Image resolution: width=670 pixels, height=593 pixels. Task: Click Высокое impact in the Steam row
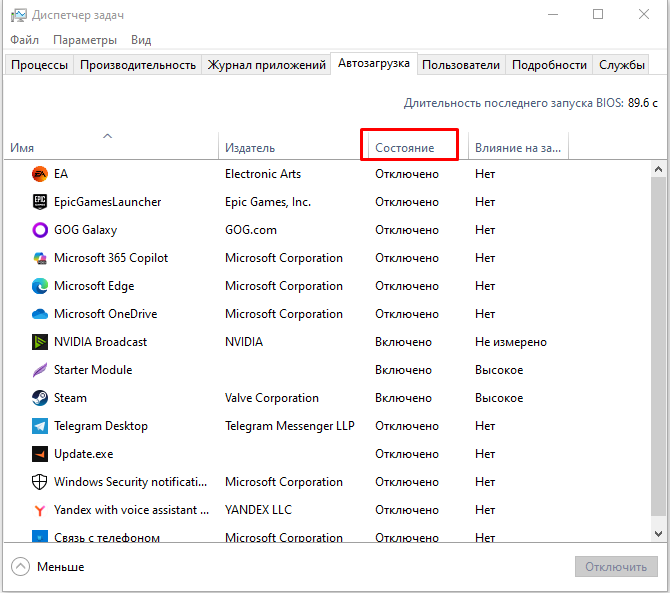[499, 398]
